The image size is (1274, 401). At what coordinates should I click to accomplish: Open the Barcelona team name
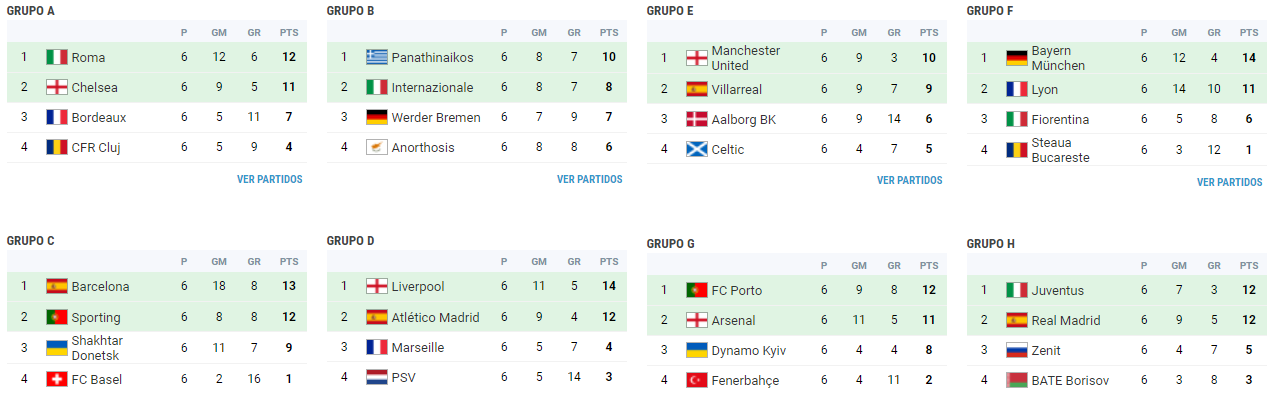tap(100, 286)
